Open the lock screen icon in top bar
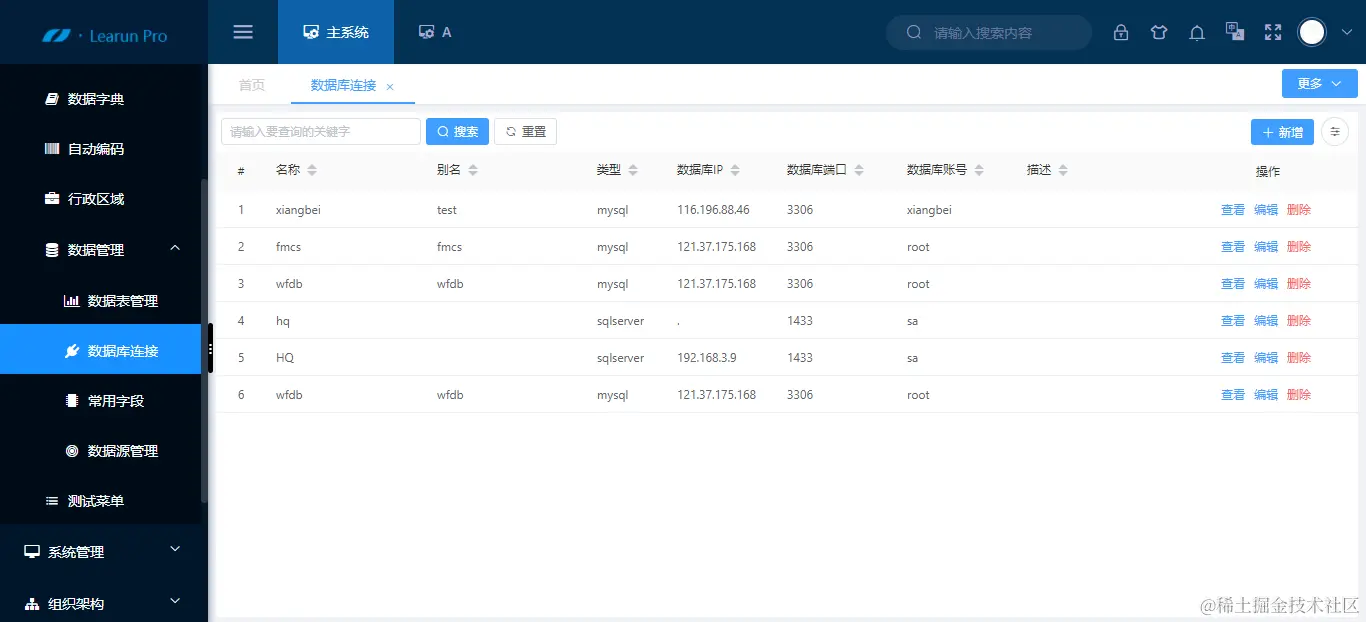This screenshot has width=1366, height=622. coord(1120,31)
